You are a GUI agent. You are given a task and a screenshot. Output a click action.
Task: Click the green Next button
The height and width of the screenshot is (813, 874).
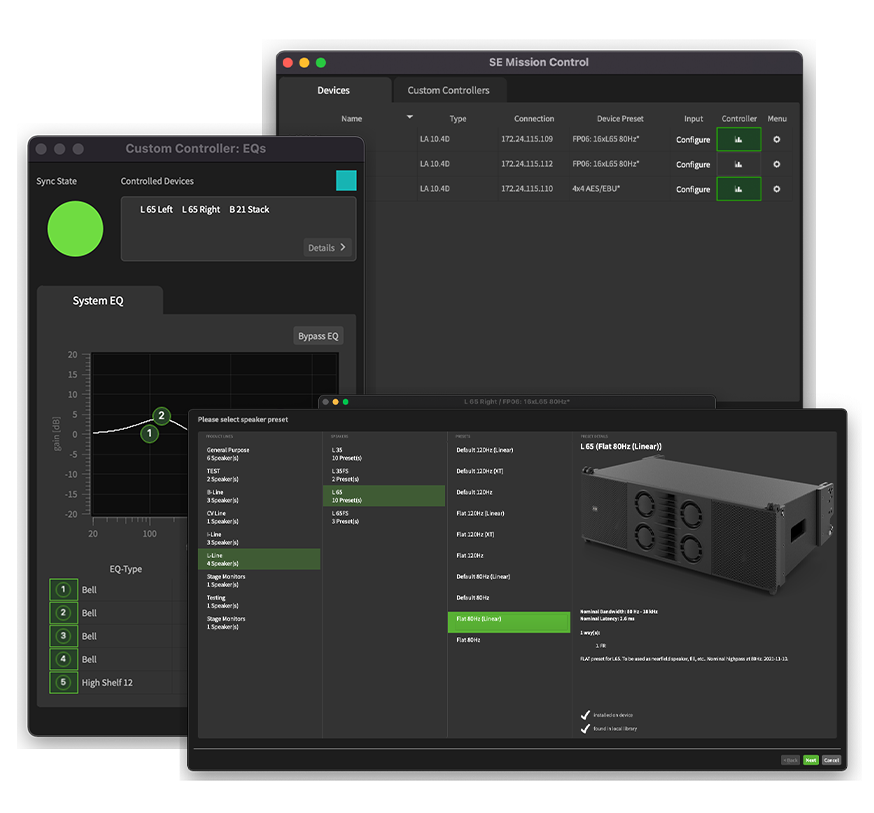coord(810,760)
